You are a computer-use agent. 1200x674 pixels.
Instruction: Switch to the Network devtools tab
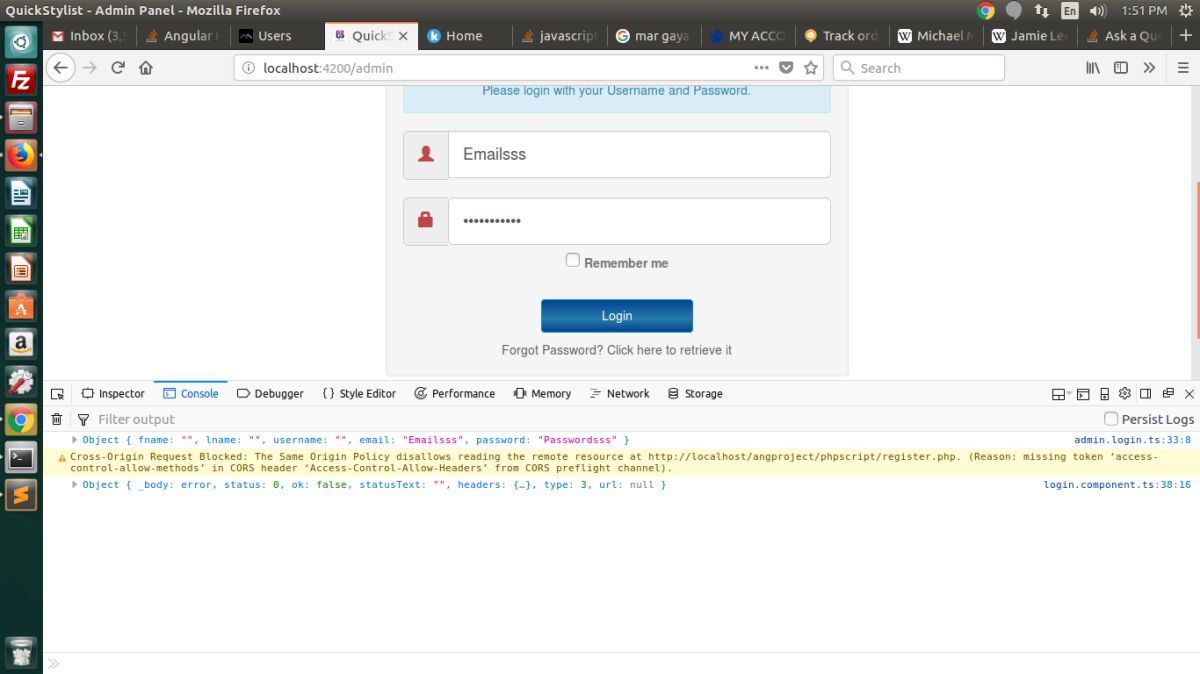(x=620, y=394)
